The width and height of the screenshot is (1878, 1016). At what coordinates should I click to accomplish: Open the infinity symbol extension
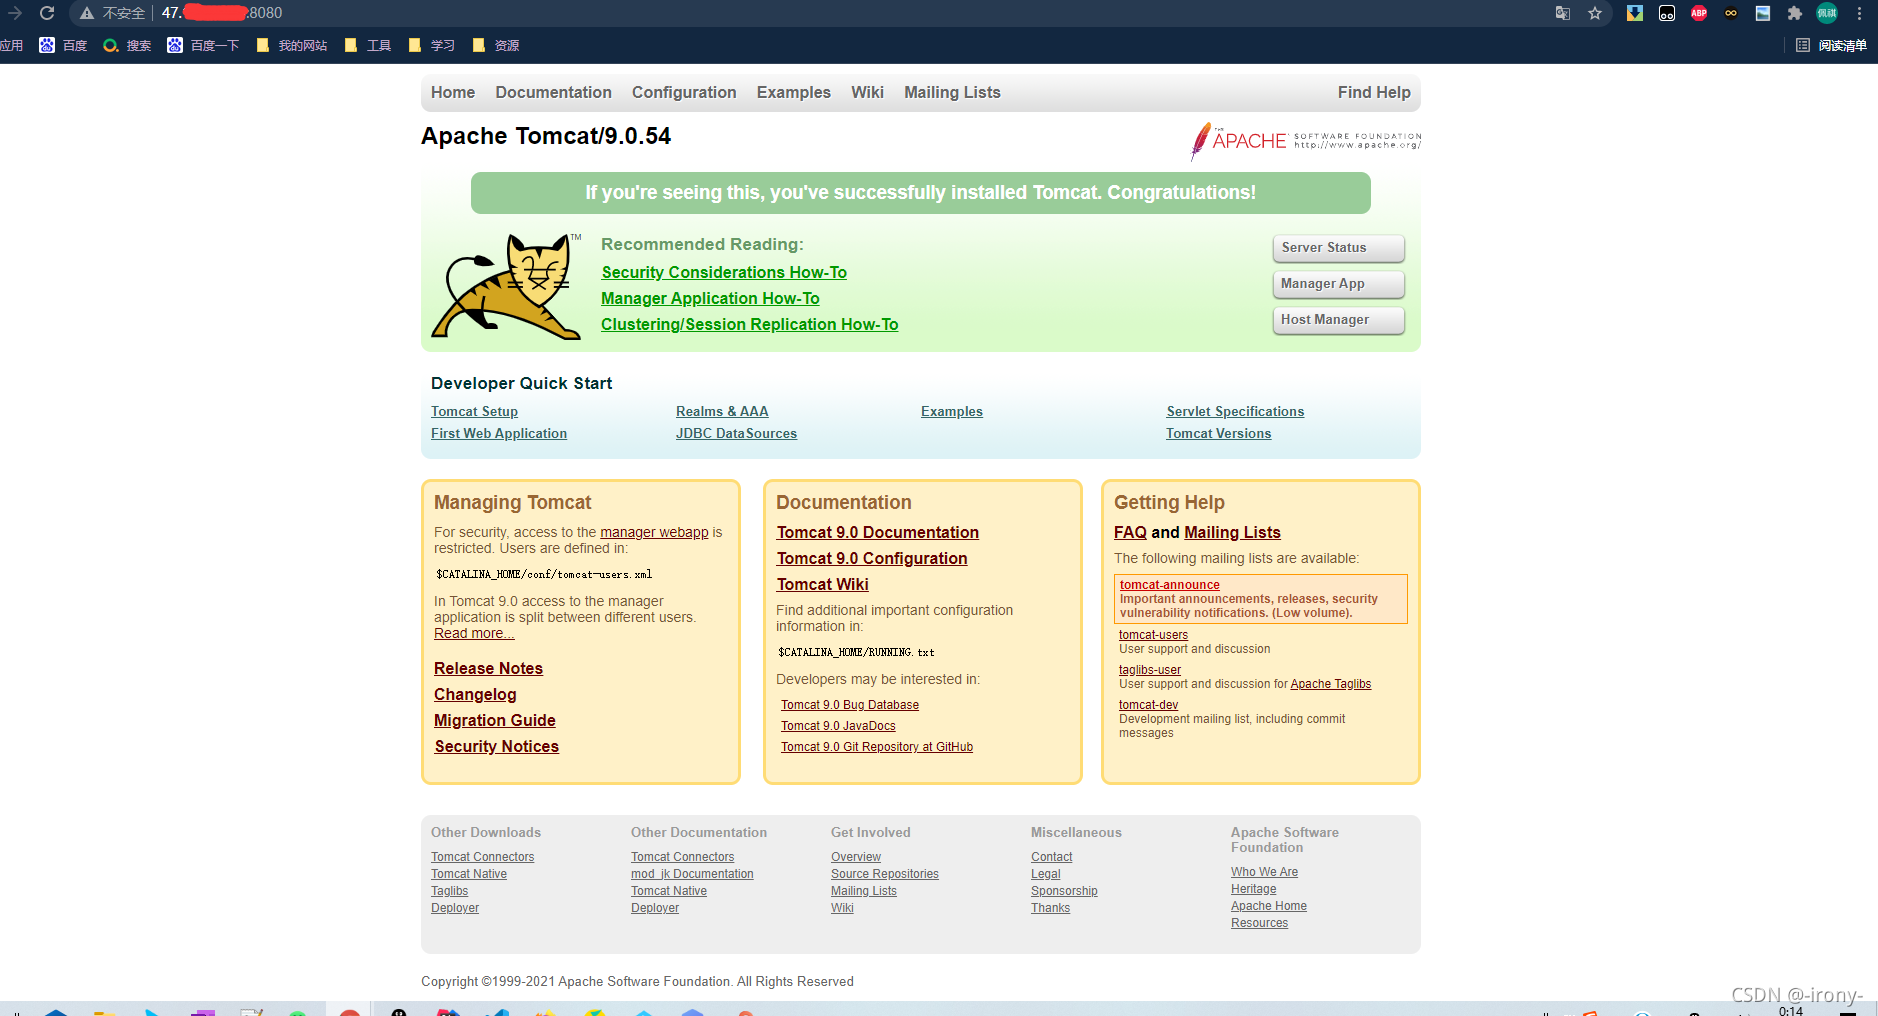click(x=1731, y=13)
